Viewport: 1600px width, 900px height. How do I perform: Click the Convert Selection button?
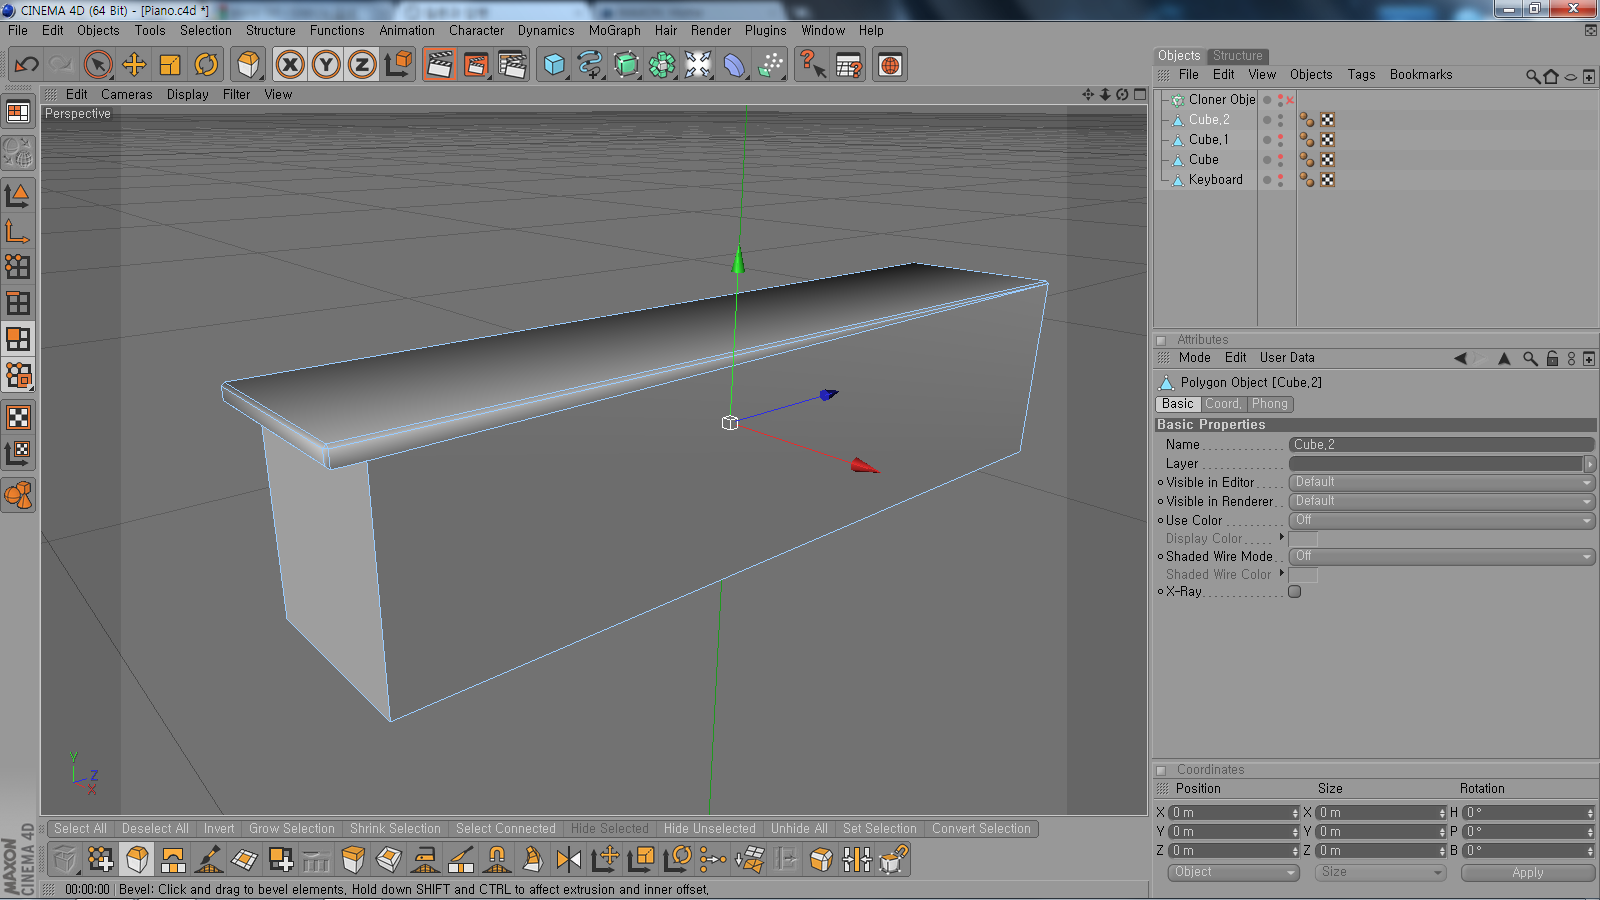[x=981, y=829]
